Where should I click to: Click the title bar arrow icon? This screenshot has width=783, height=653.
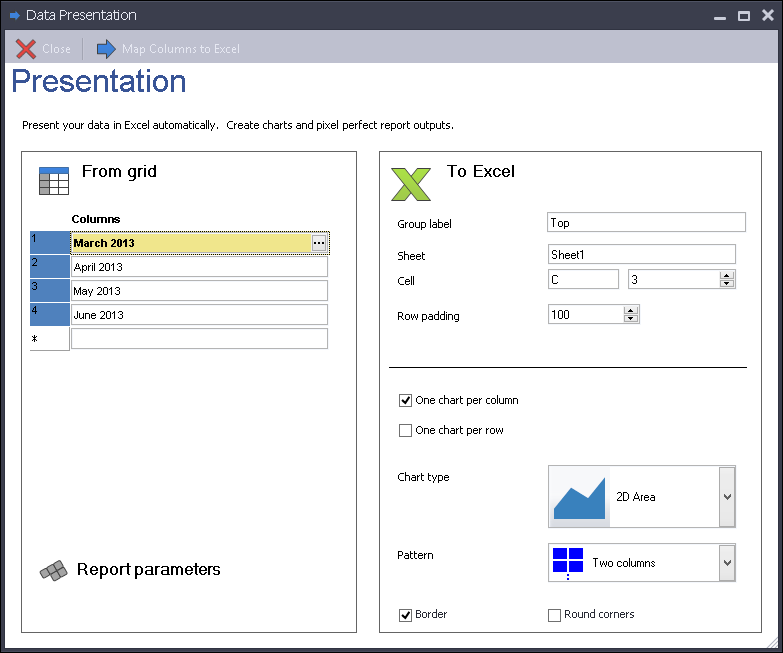(14, 15)
